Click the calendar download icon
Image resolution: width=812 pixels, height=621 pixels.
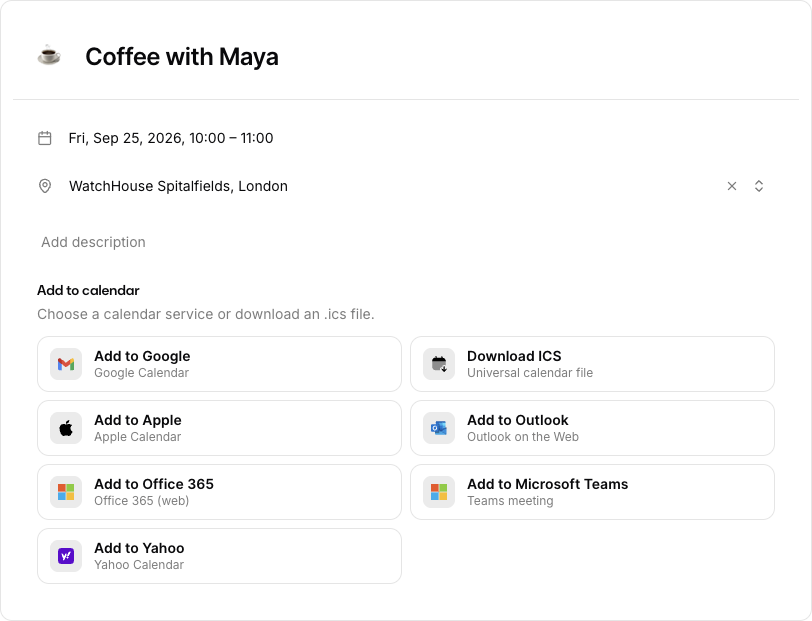(439, 364)
